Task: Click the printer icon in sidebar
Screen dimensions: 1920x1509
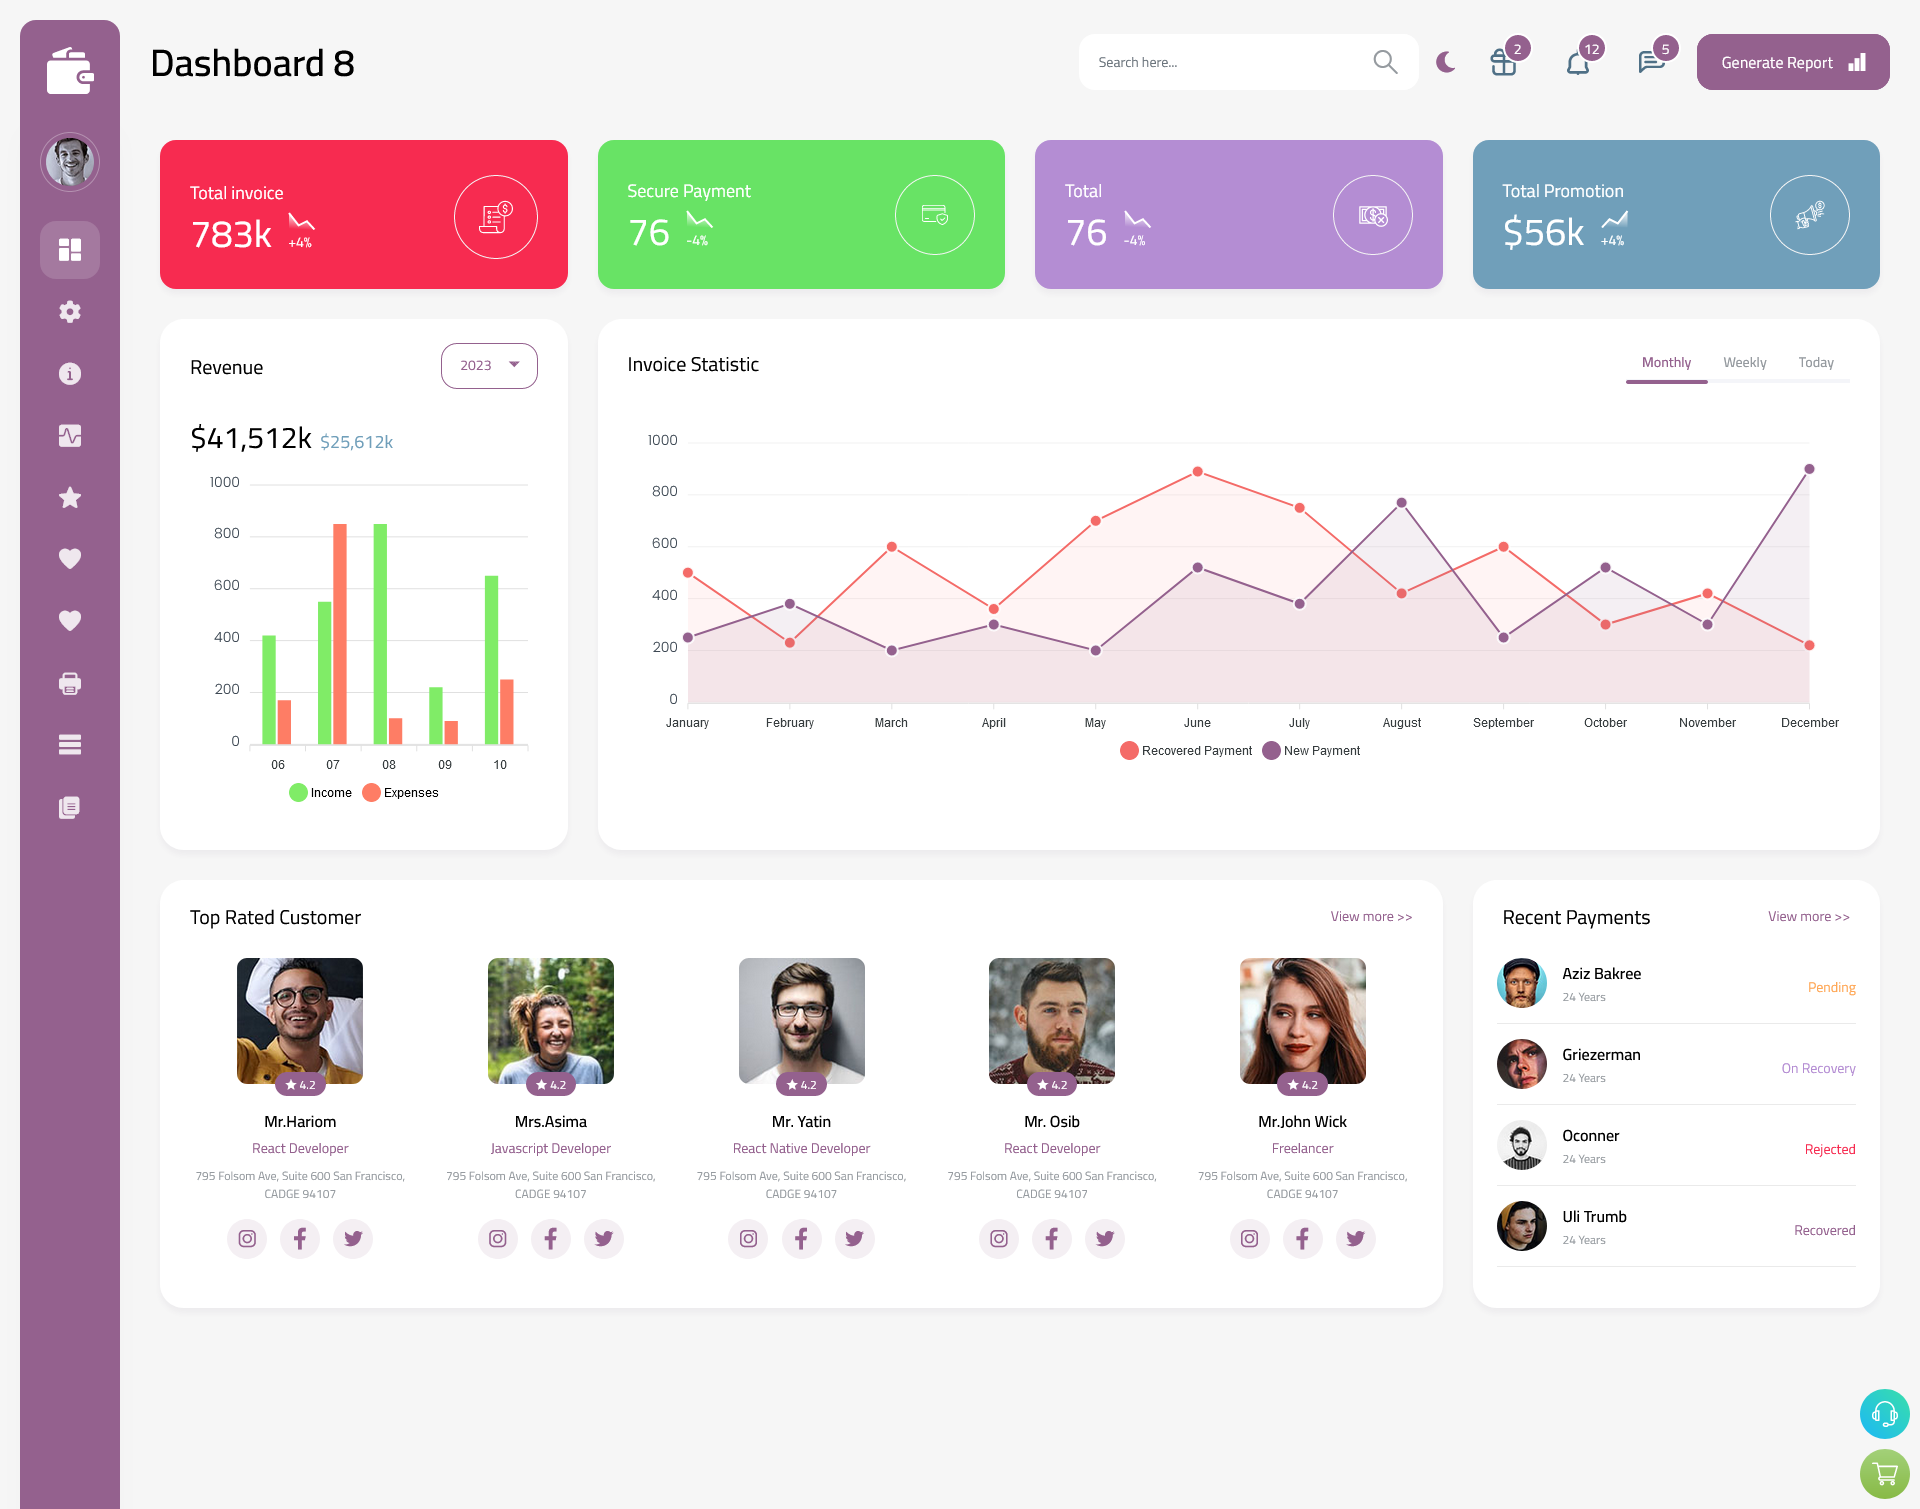Action: point(69,681)
